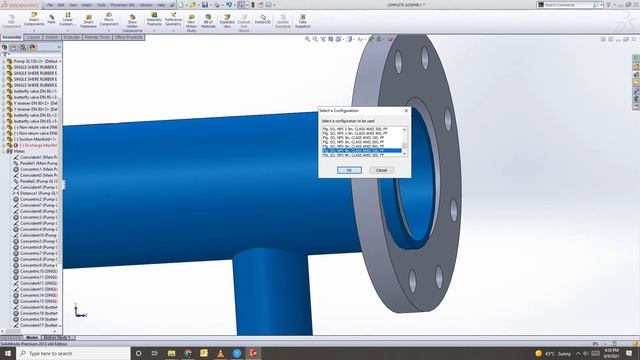The image size is (640, 360).
Task: Open the Photoview 360 menu
Action: pyautogui.click(x=122, y=5)
